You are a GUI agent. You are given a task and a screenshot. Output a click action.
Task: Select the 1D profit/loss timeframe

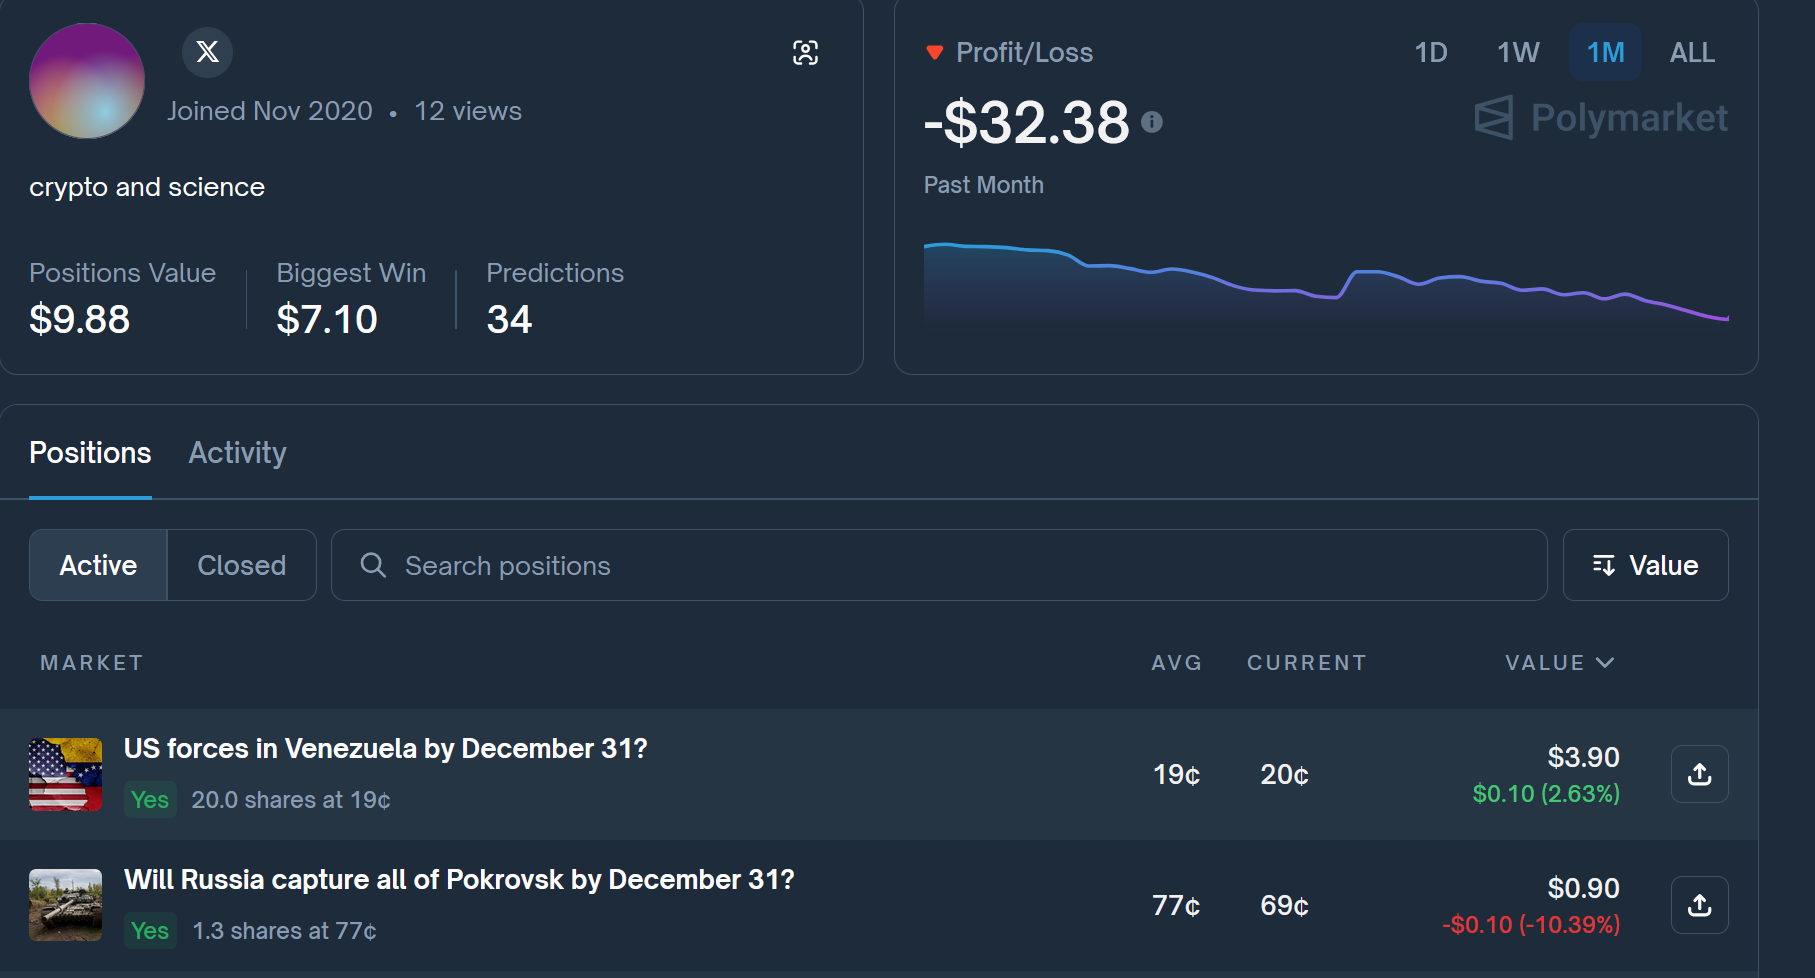click(1431, 52)
